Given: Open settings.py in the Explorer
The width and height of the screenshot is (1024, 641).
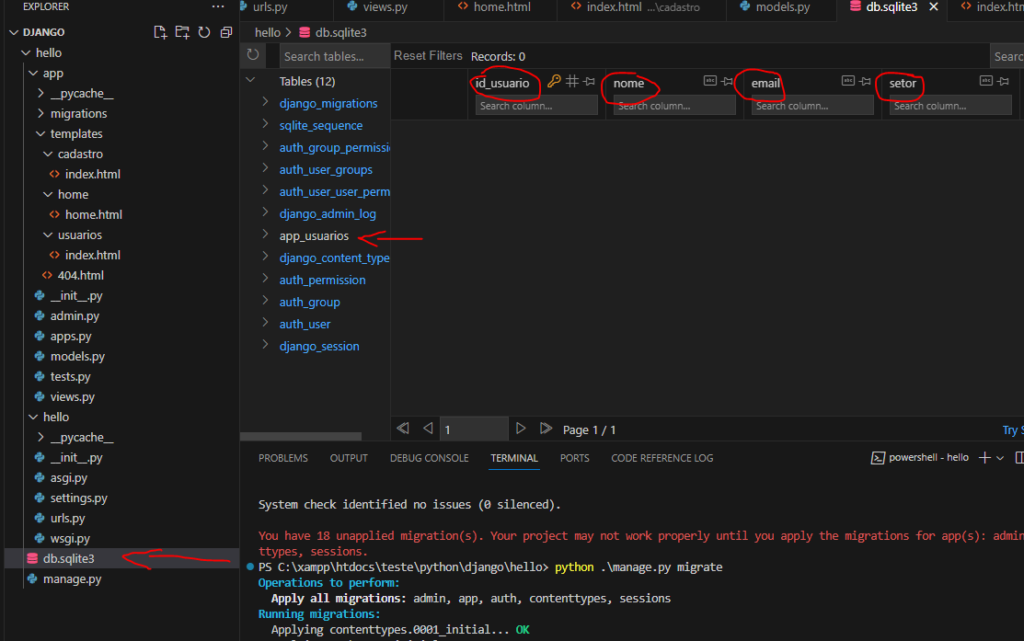Looking at the screenshot, I should [x=78, y=498].
